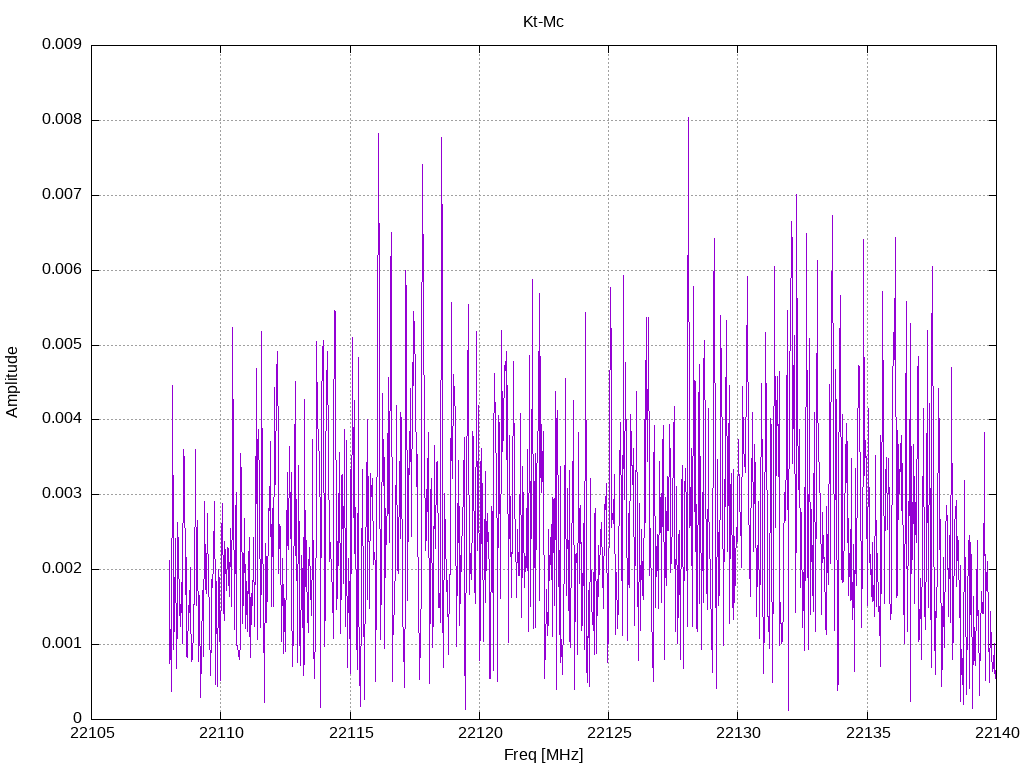Click y-axis tick label 0.001
This screenshot has width=1024, height=768.
[62, 644]
